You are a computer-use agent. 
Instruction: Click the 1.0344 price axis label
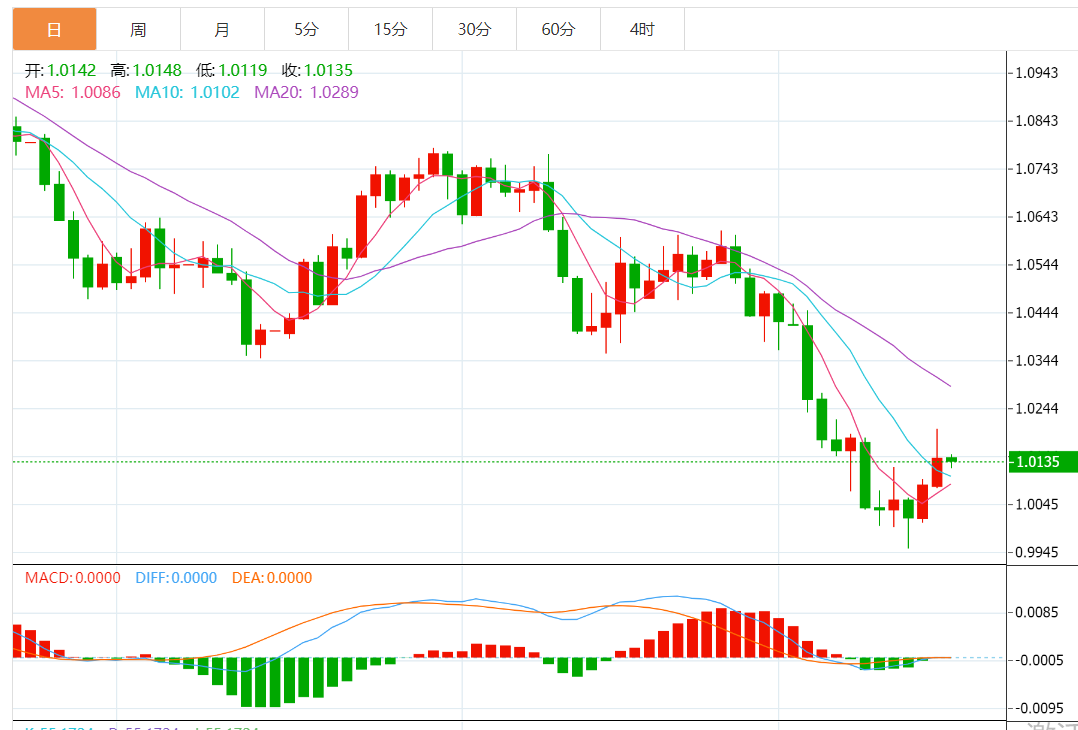point(1037,361)
